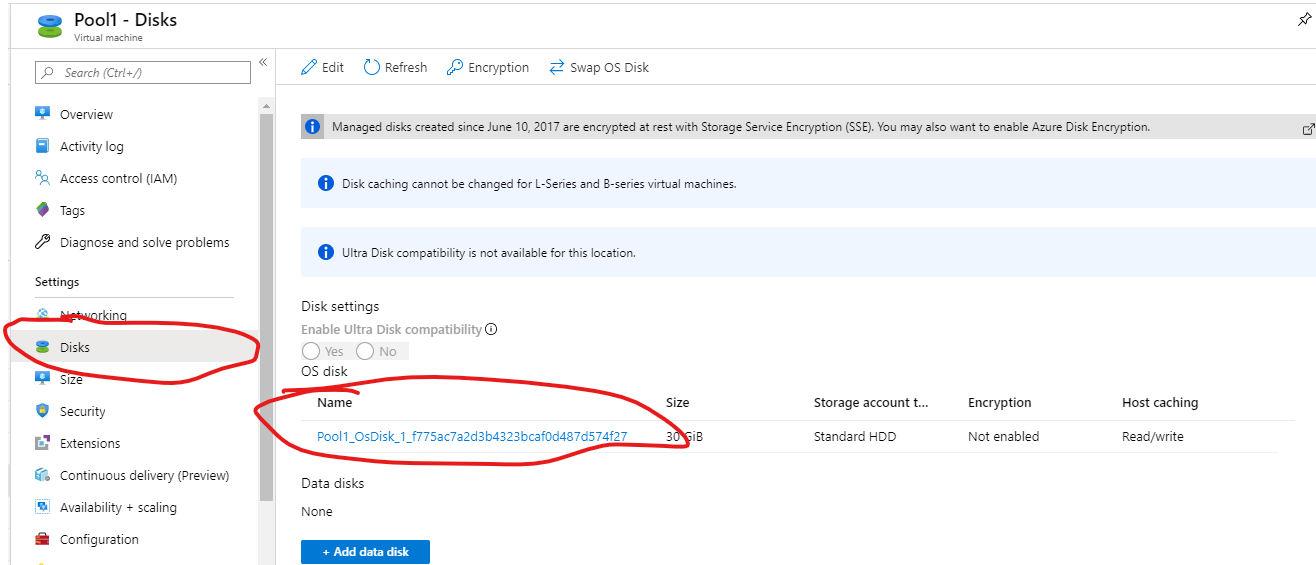Pin the blade with the pin icon

tap(1303, 20)
